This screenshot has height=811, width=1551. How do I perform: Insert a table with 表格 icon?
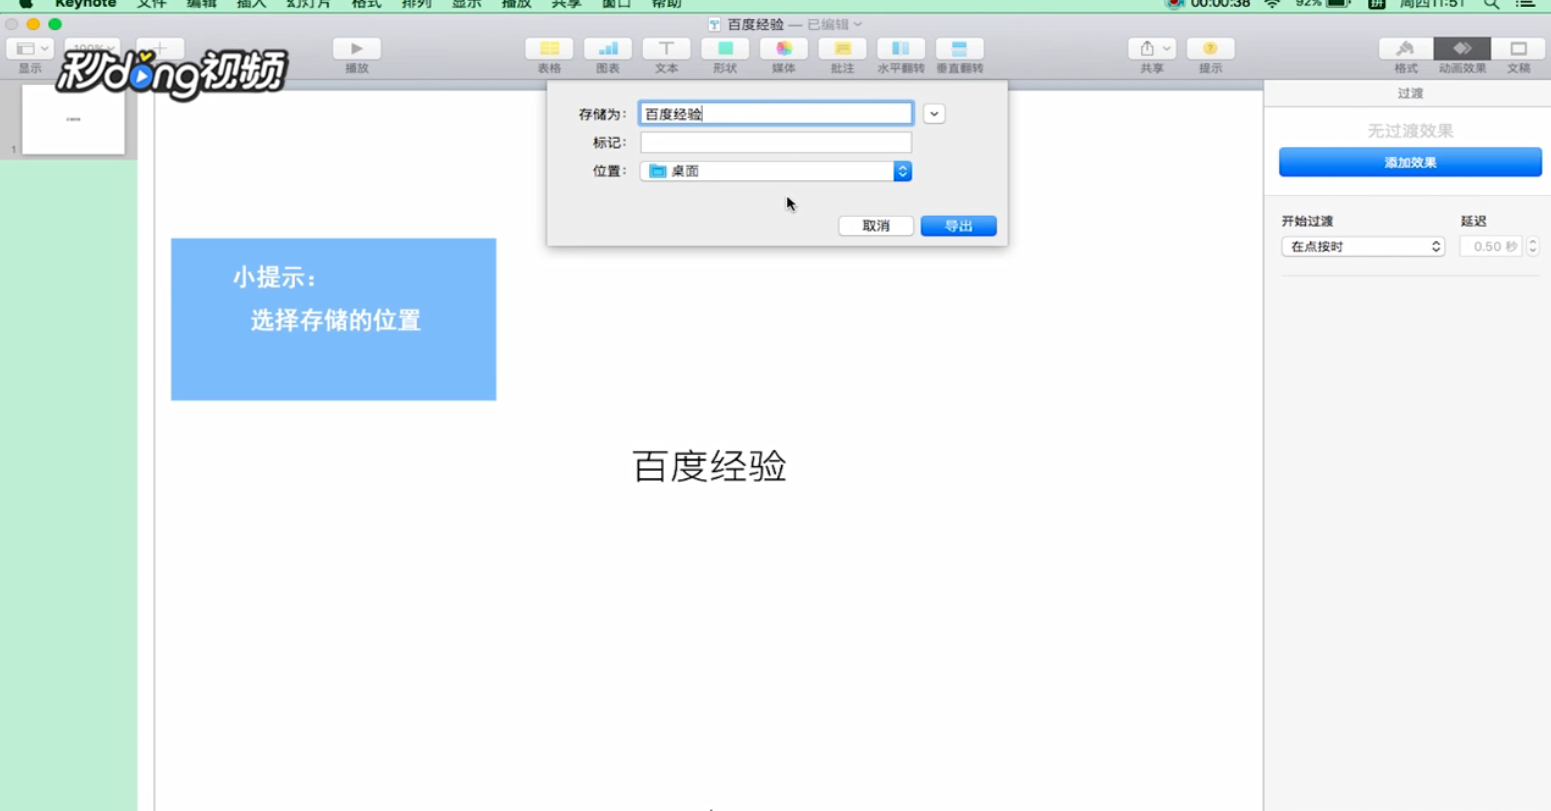549,48
